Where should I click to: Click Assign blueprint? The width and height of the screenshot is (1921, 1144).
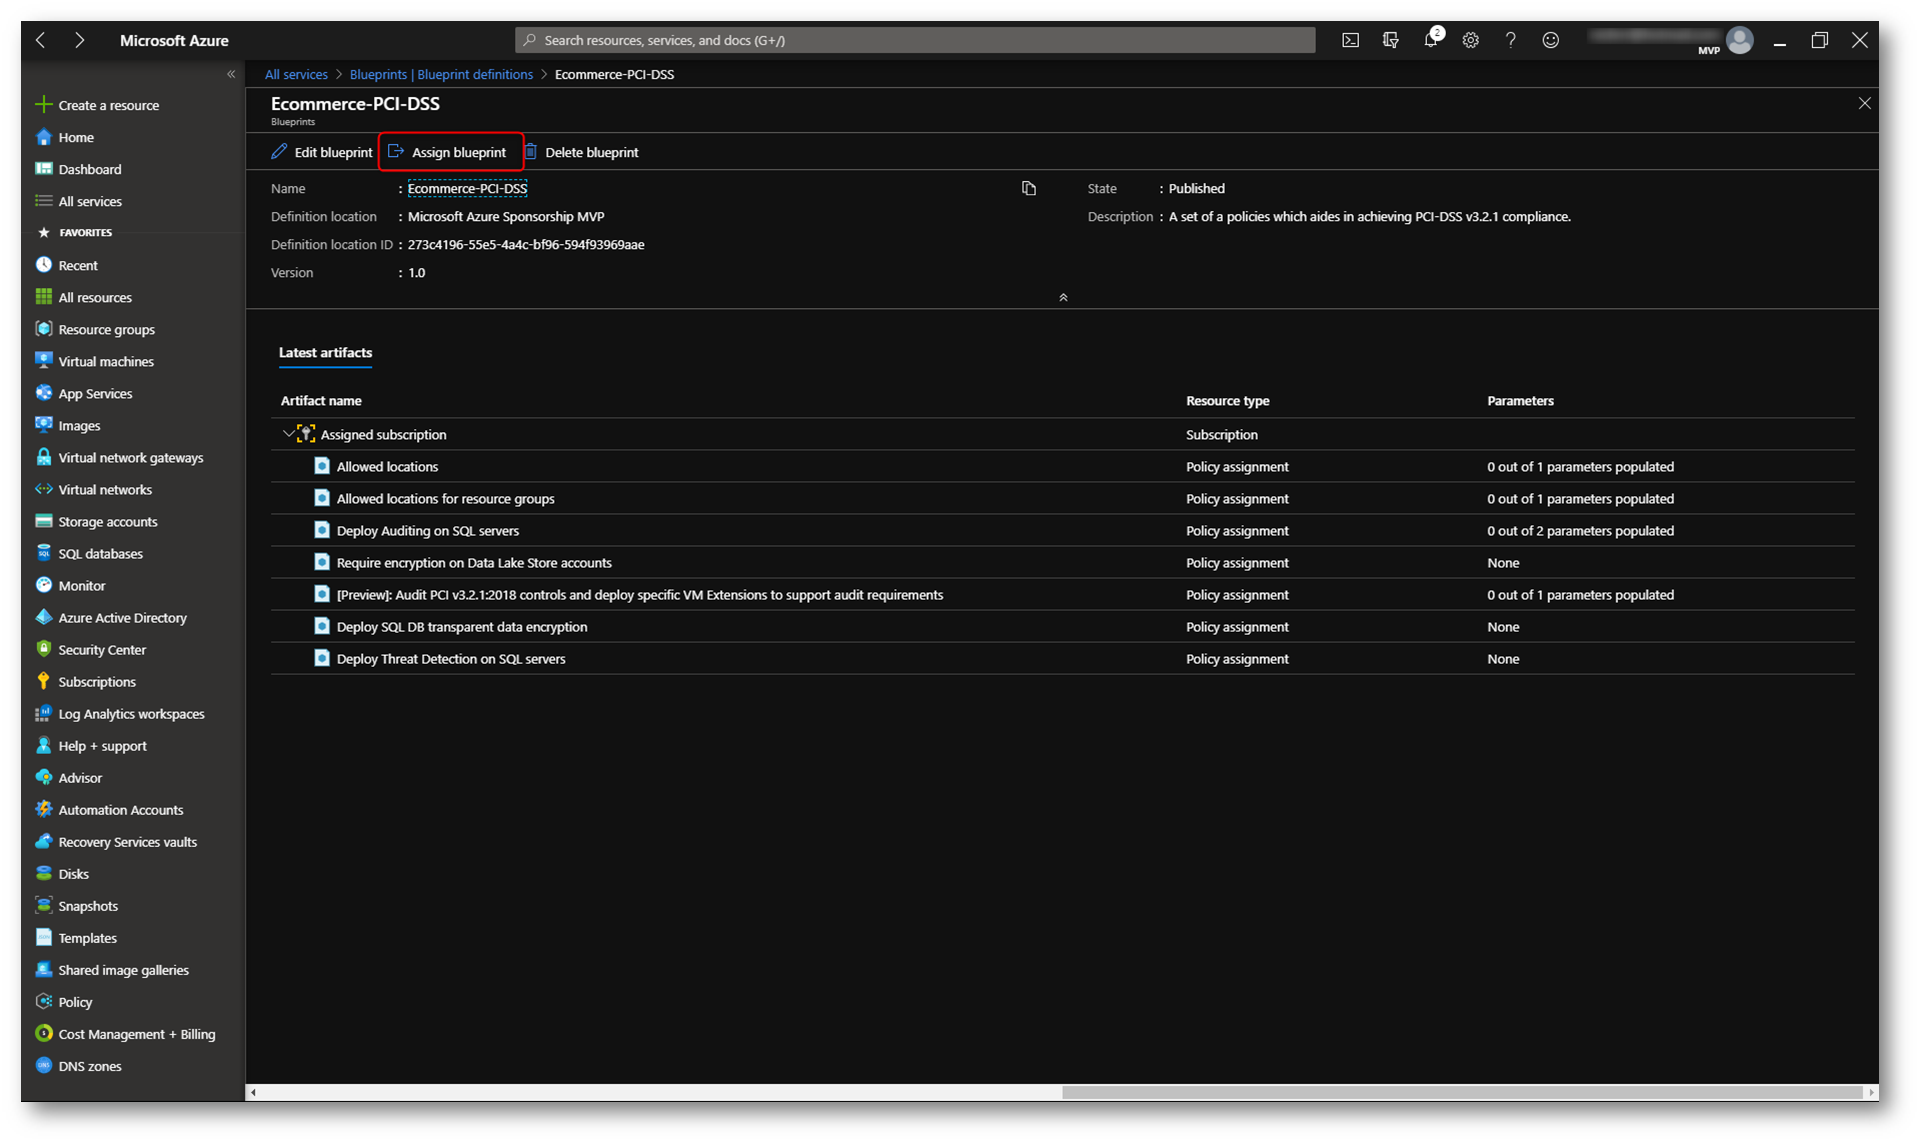click(x=447, y=152)
